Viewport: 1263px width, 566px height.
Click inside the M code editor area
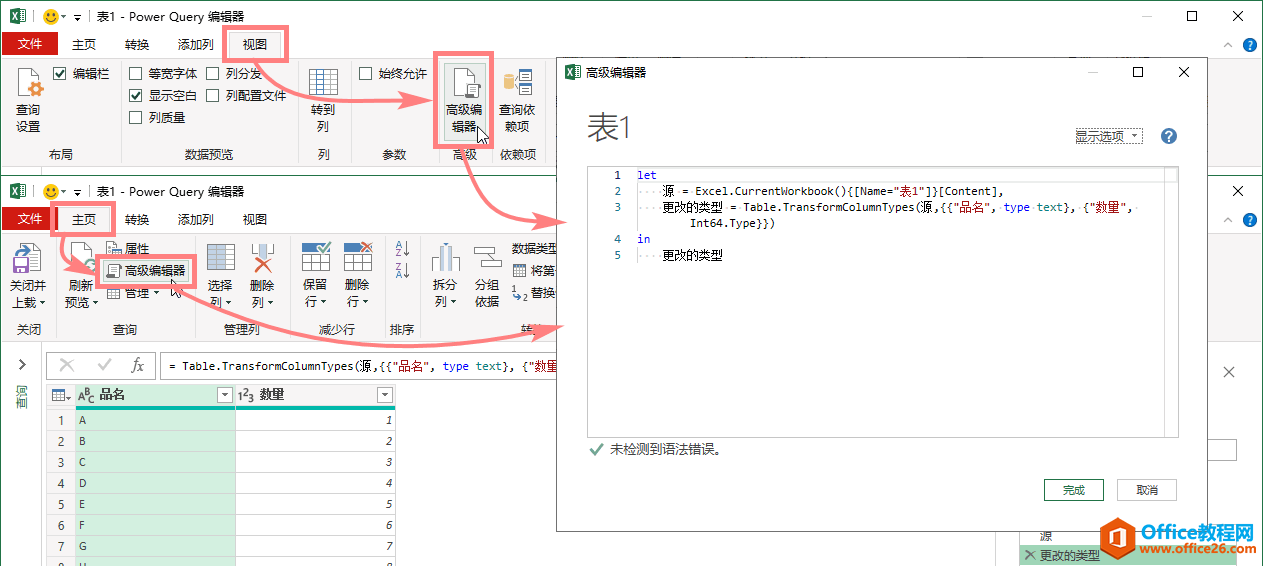pyautogui.click(x=882, y=301)
